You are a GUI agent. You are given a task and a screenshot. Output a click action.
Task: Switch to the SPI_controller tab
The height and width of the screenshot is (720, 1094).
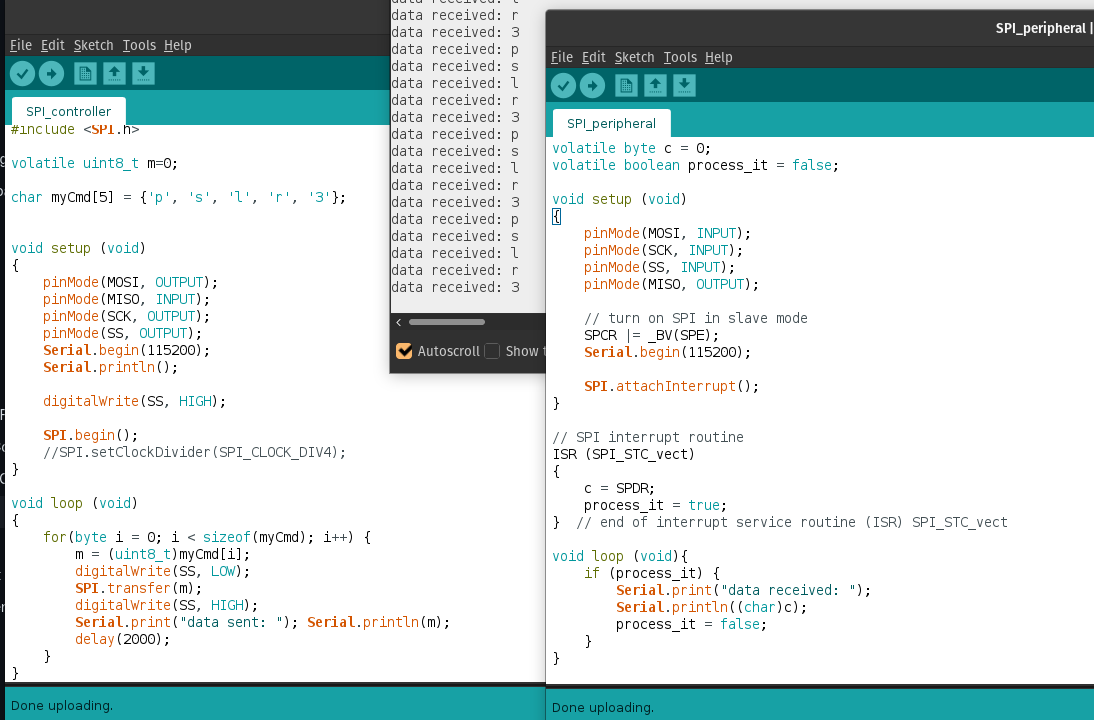67,111
